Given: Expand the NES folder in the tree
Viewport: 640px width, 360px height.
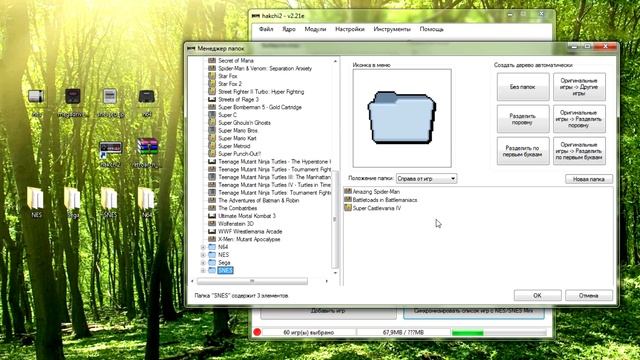Looking at the screenshot, I should pyautogui.click(x=203, y=255).
